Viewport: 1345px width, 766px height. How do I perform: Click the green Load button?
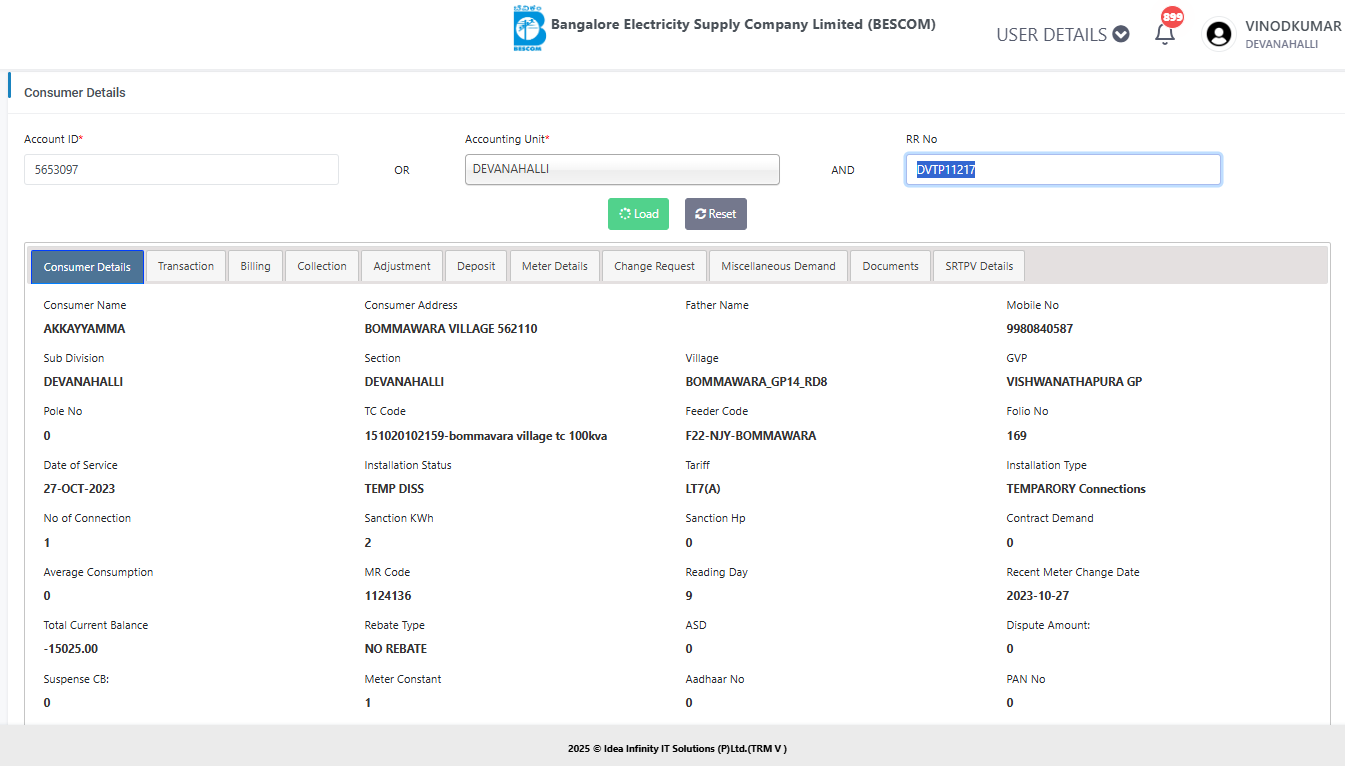638,214
